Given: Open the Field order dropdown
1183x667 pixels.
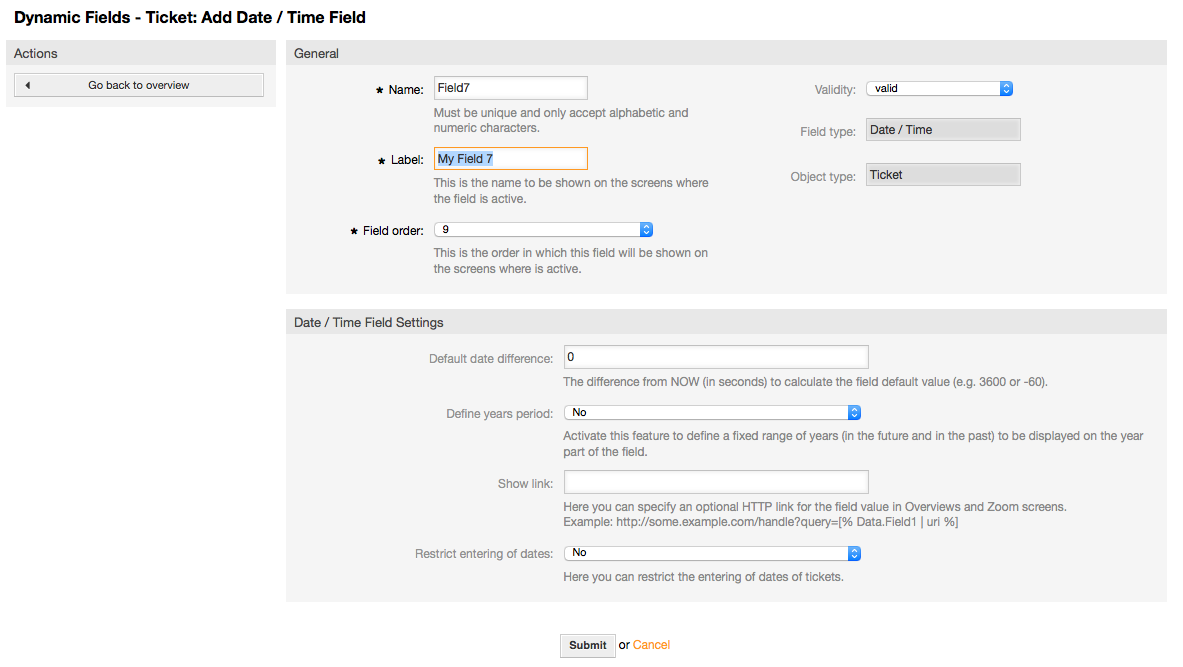Looking at the screenshot, I should (543, 230).
